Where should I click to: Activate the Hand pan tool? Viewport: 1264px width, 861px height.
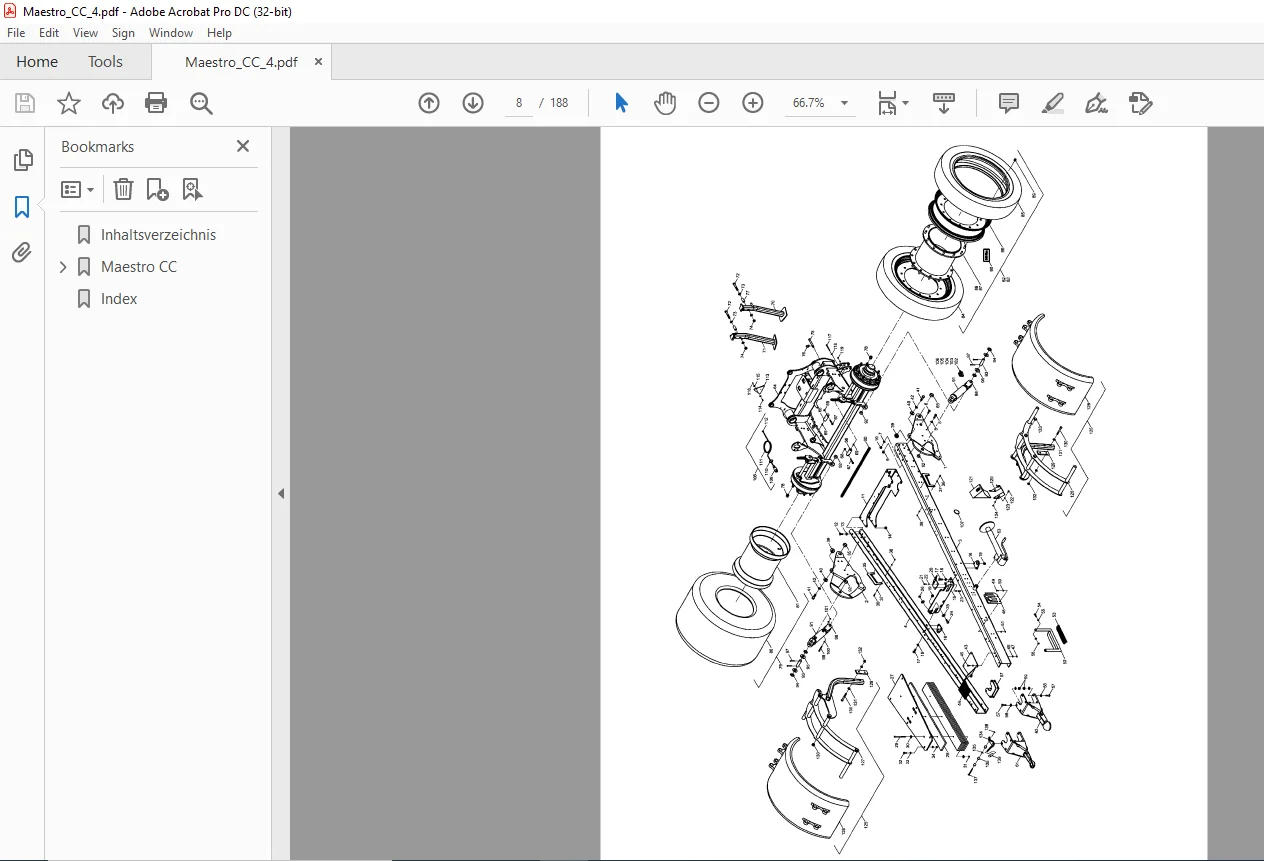tap(665, 103)
